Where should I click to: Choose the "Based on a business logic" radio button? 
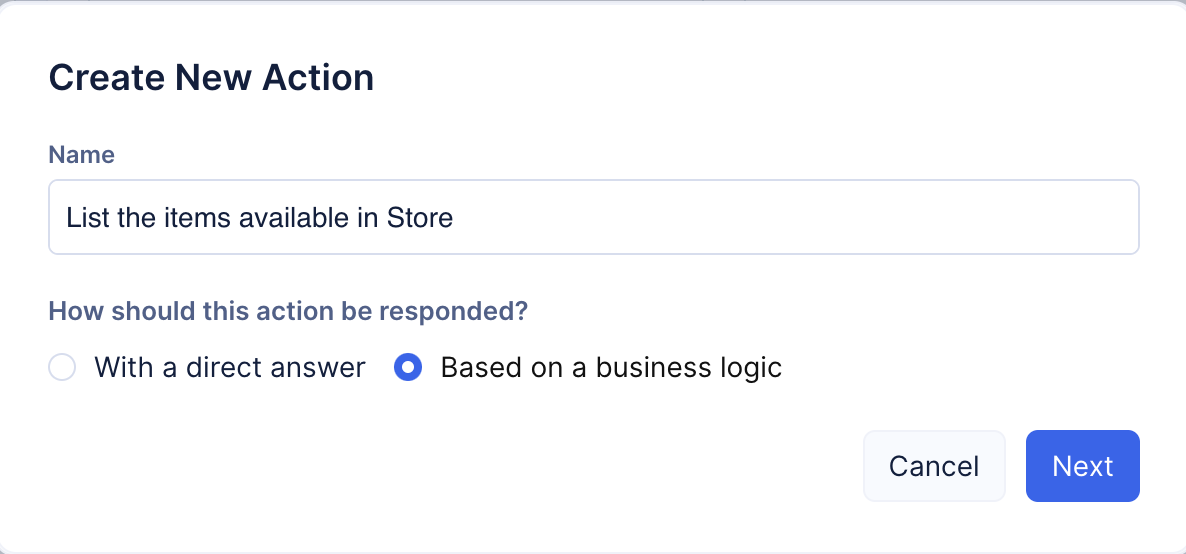pos(407,368)
